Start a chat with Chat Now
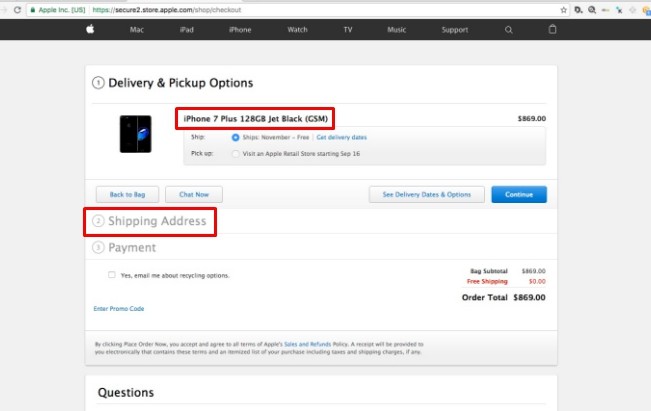Screen dimensions: 651x411 click(x=194, y=194)
